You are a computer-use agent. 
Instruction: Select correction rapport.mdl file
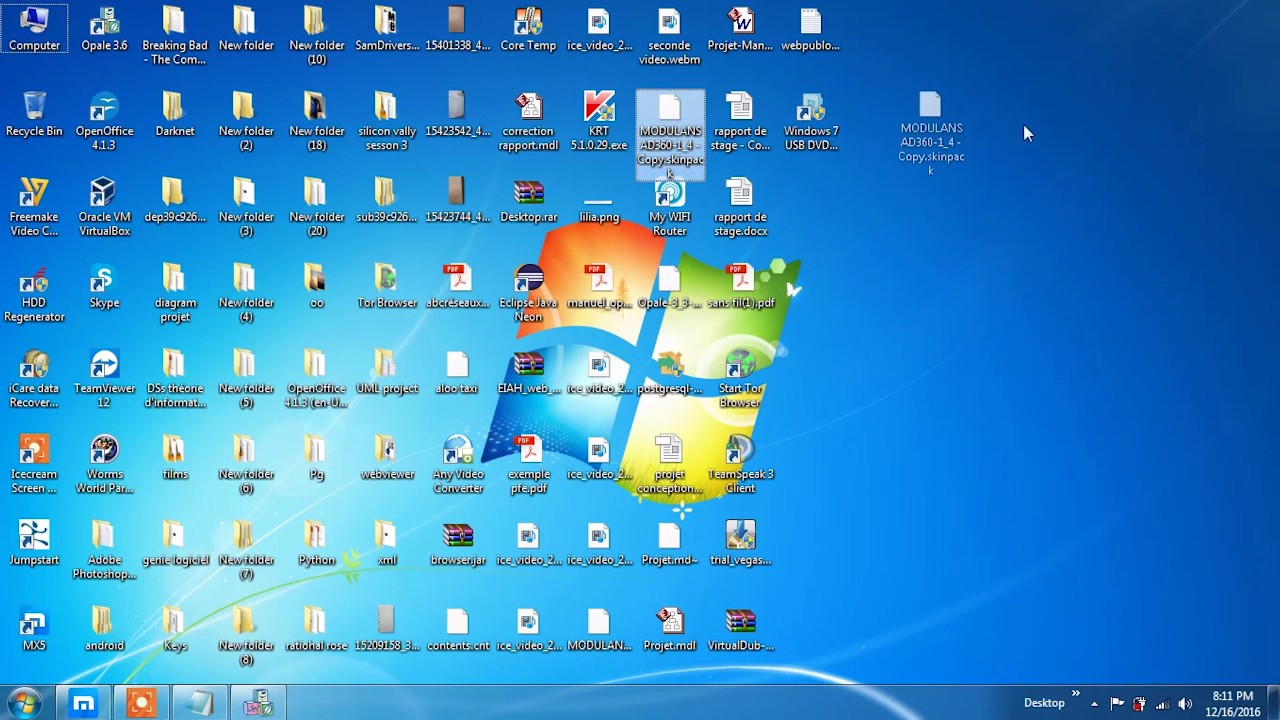click(x=528, y=122)
